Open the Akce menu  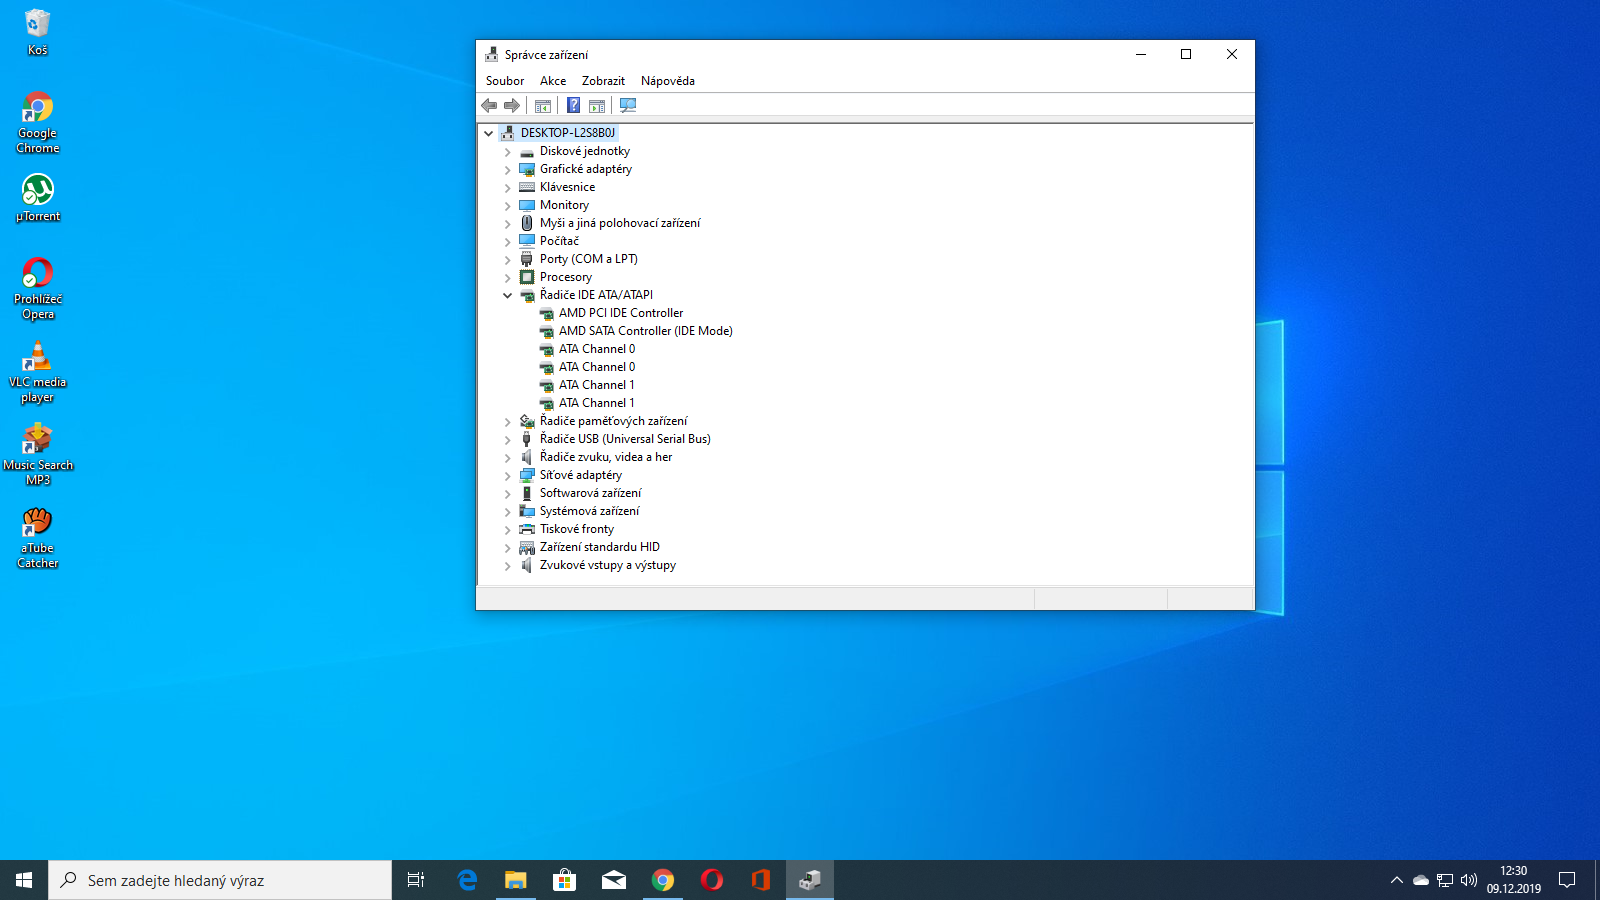click(x=553, y=81)
